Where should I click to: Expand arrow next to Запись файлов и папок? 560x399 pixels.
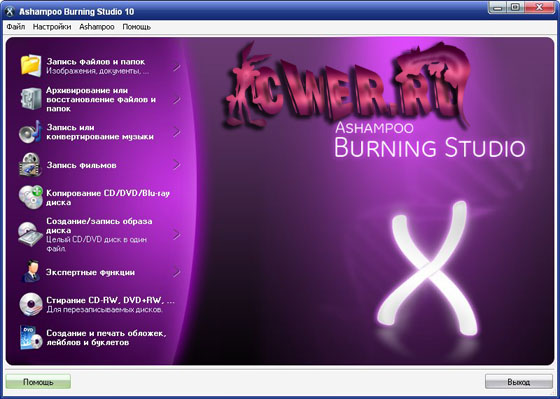pyautogui.click(x=176, y=67)
